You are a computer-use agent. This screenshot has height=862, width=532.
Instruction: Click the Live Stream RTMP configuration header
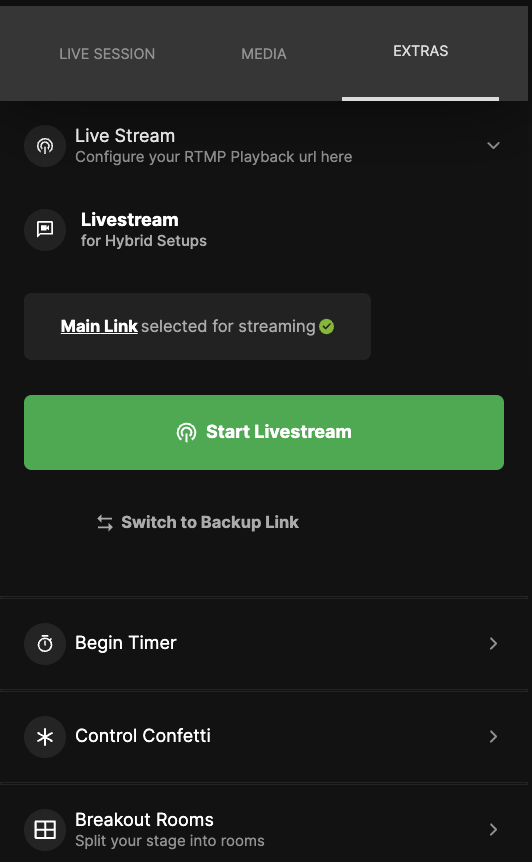(x=264, y=146)
